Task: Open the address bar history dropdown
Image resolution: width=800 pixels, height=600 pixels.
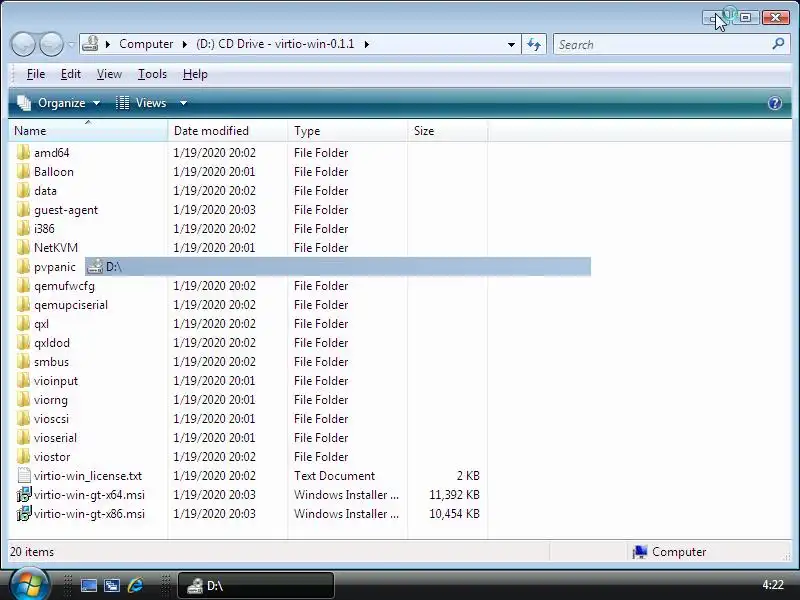Action: pos(511,45)
